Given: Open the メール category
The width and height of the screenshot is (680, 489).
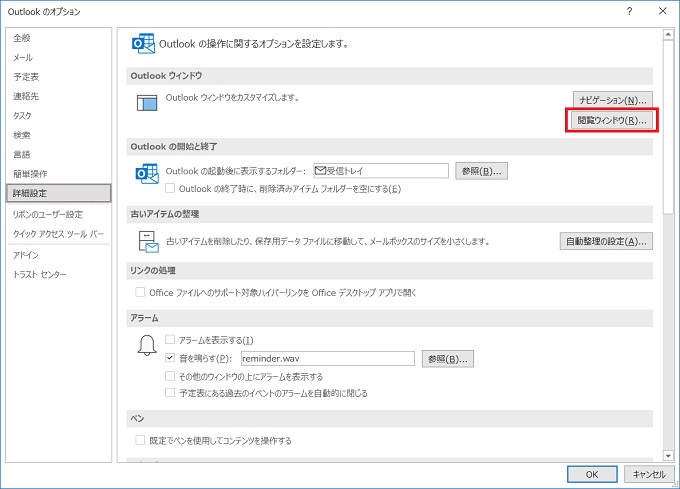Looking at the screenshot, I should [x=59, y=58].
